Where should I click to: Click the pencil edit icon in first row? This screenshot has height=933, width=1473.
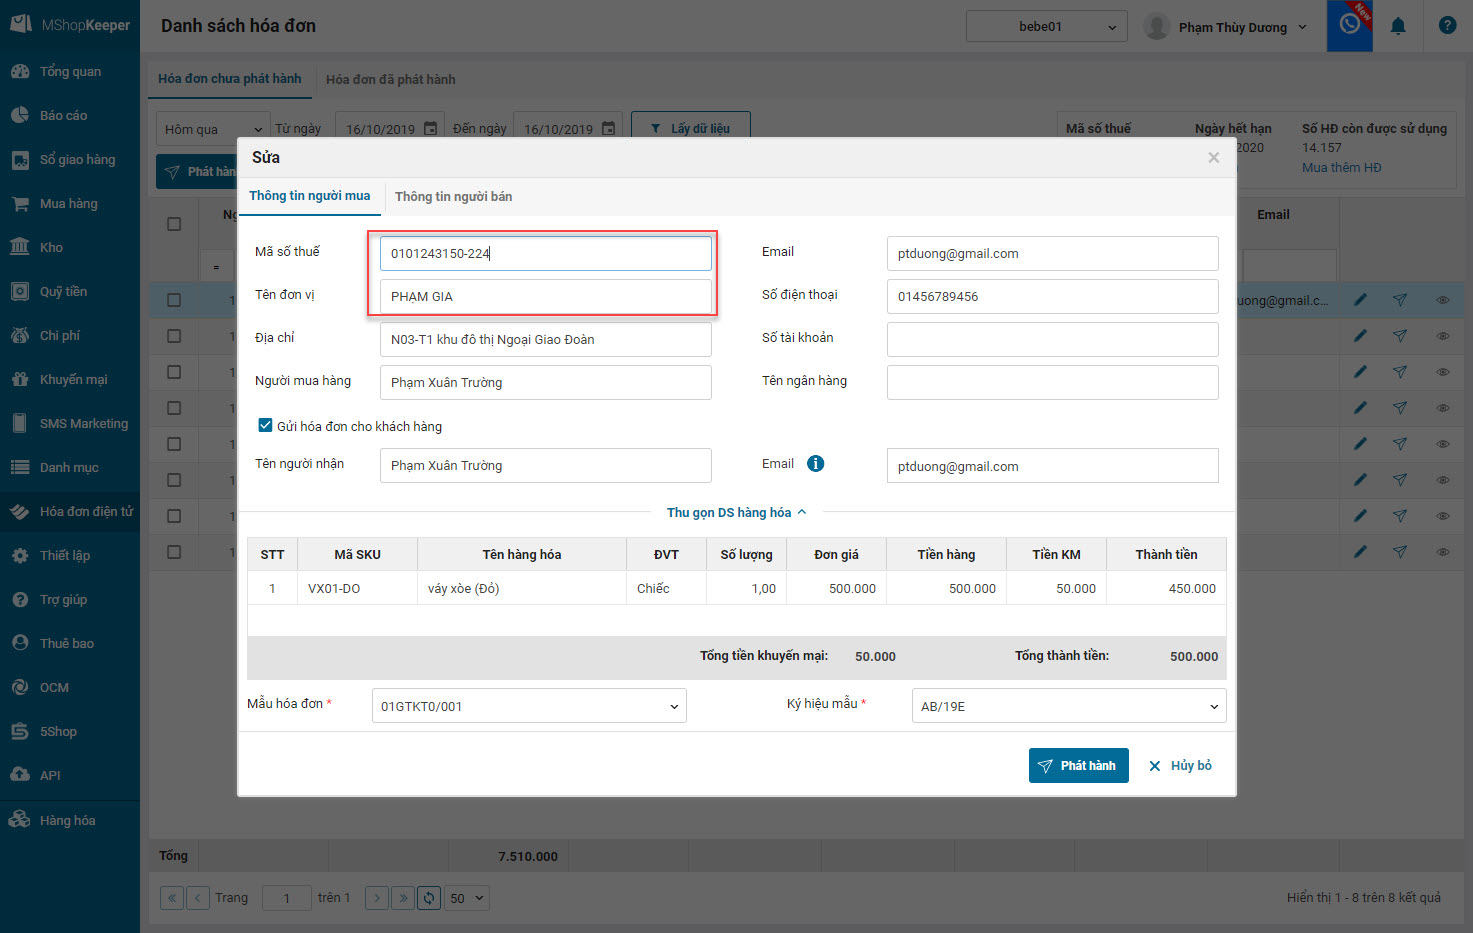(1360, 300)
